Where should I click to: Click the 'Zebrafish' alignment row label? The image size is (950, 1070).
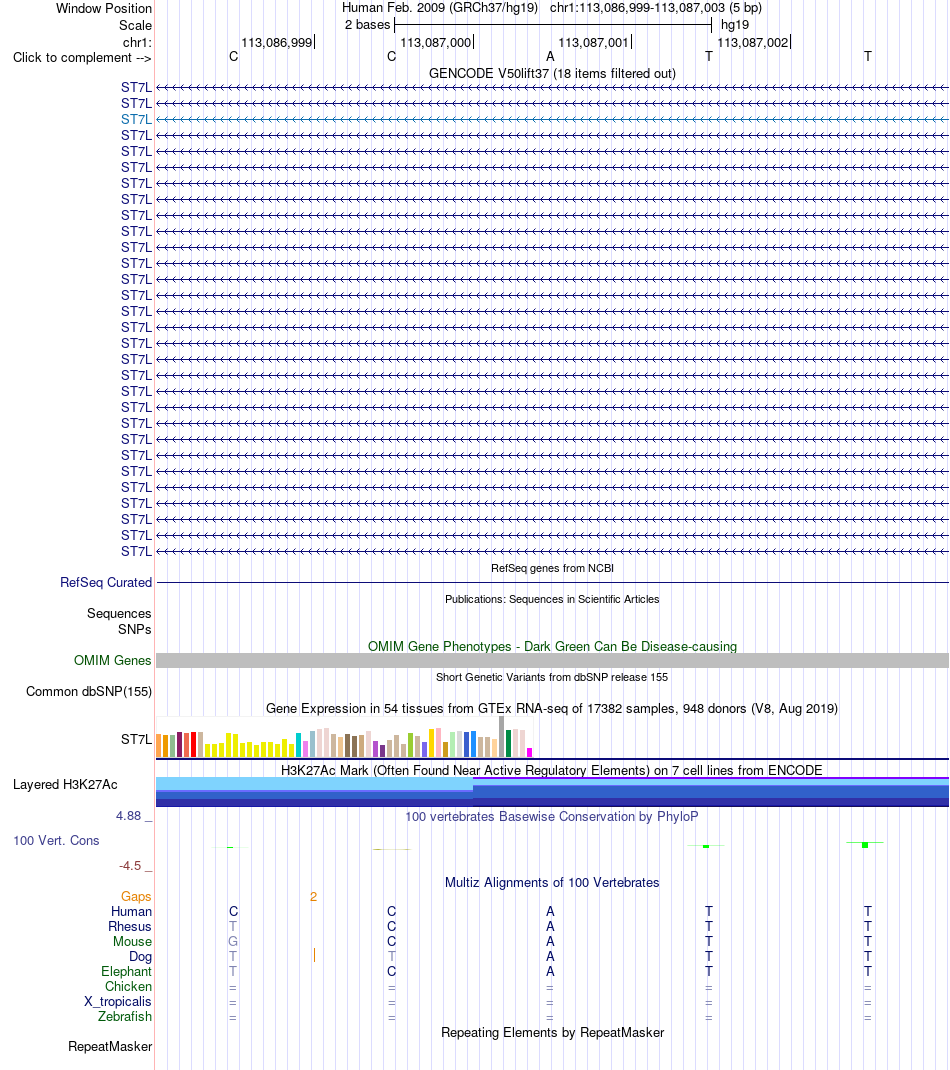click(125, 1017)
